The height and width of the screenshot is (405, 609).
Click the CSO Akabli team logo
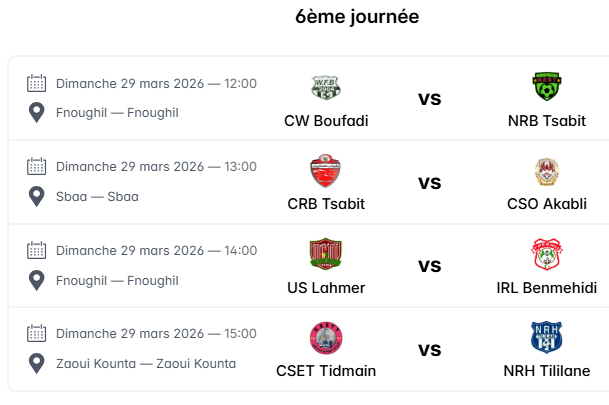[x=547, y=172]
